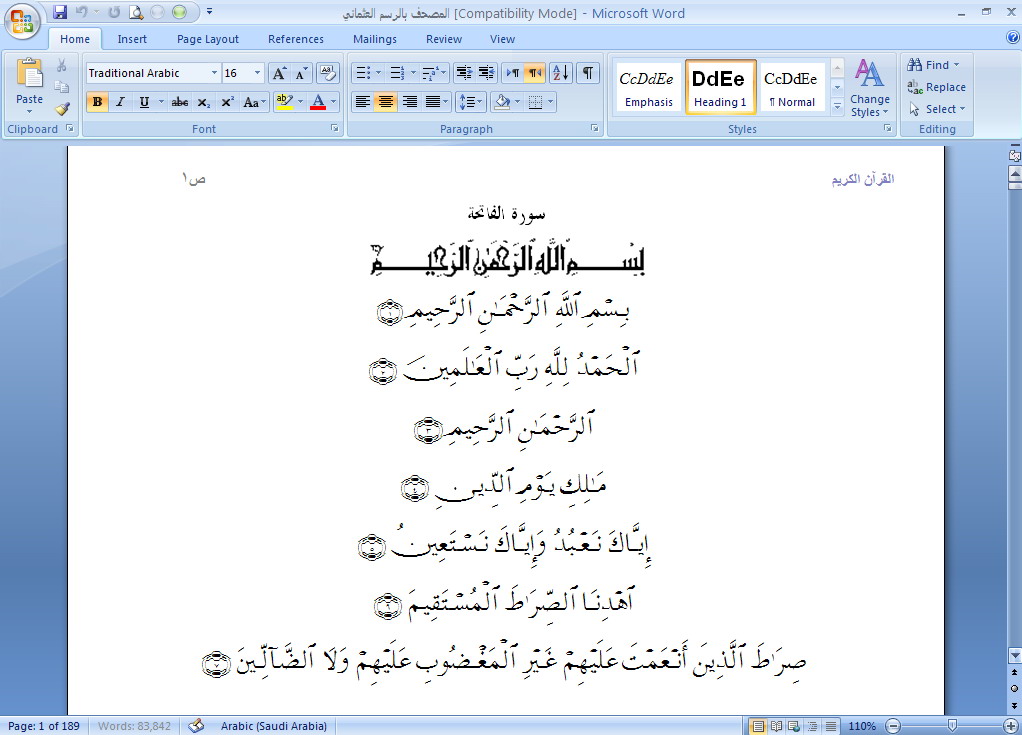1022x735 pixels.
Task: Align text to the right
Action: [x=409, y=102]
